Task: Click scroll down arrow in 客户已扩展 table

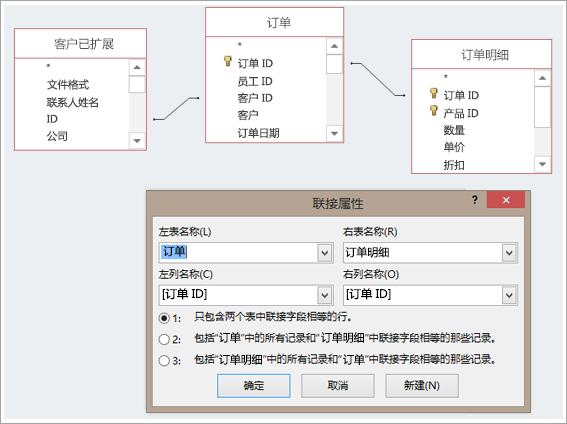Action: pyautogui.click(x=137, y=141)
